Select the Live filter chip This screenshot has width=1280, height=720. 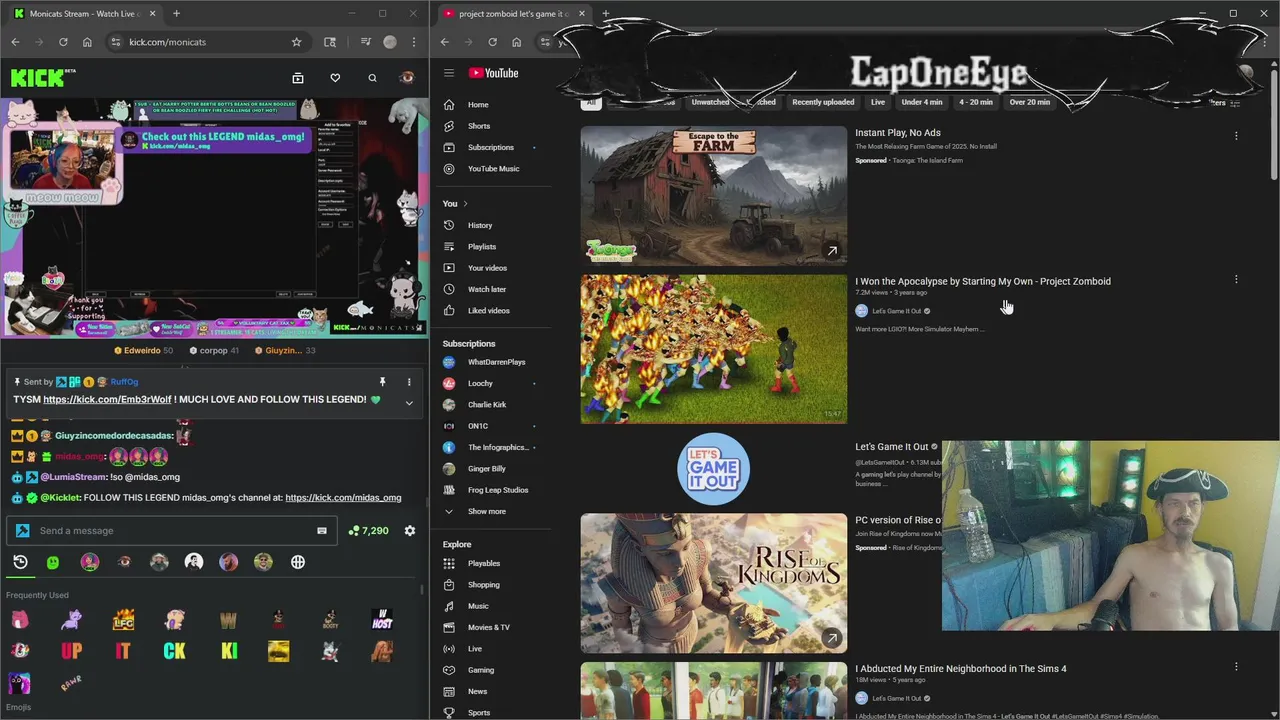877,102
